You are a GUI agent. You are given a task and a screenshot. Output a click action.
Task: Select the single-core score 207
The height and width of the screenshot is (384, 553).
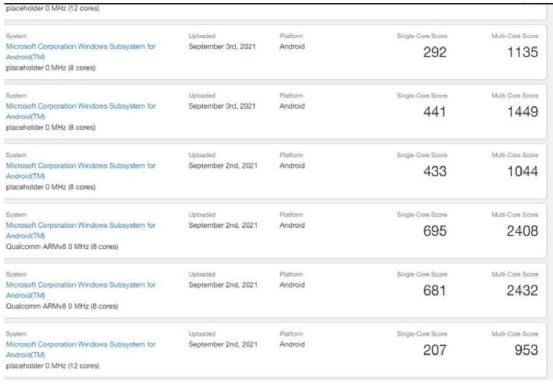[x=435, y=351]
